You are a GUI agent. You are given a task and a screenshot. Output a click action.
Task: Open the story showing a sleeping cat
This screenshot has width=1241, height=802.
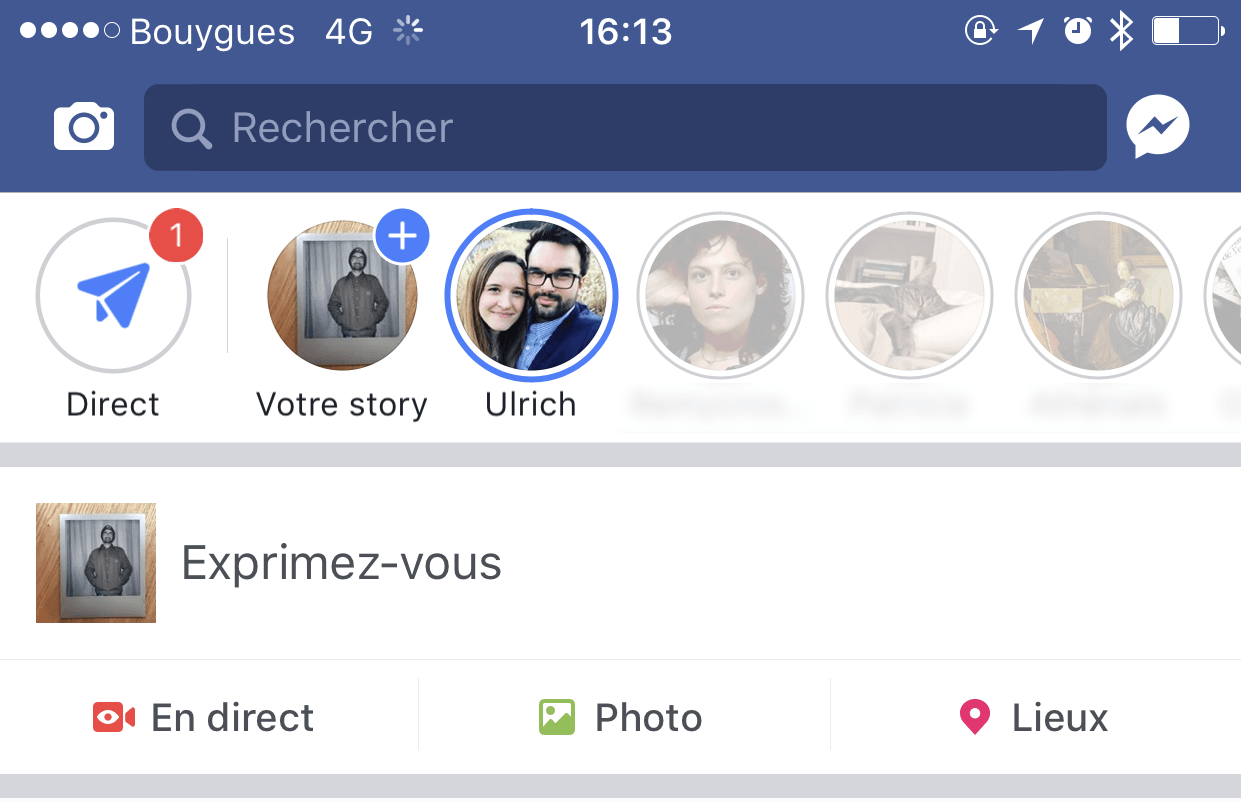[x=909, y=296]
